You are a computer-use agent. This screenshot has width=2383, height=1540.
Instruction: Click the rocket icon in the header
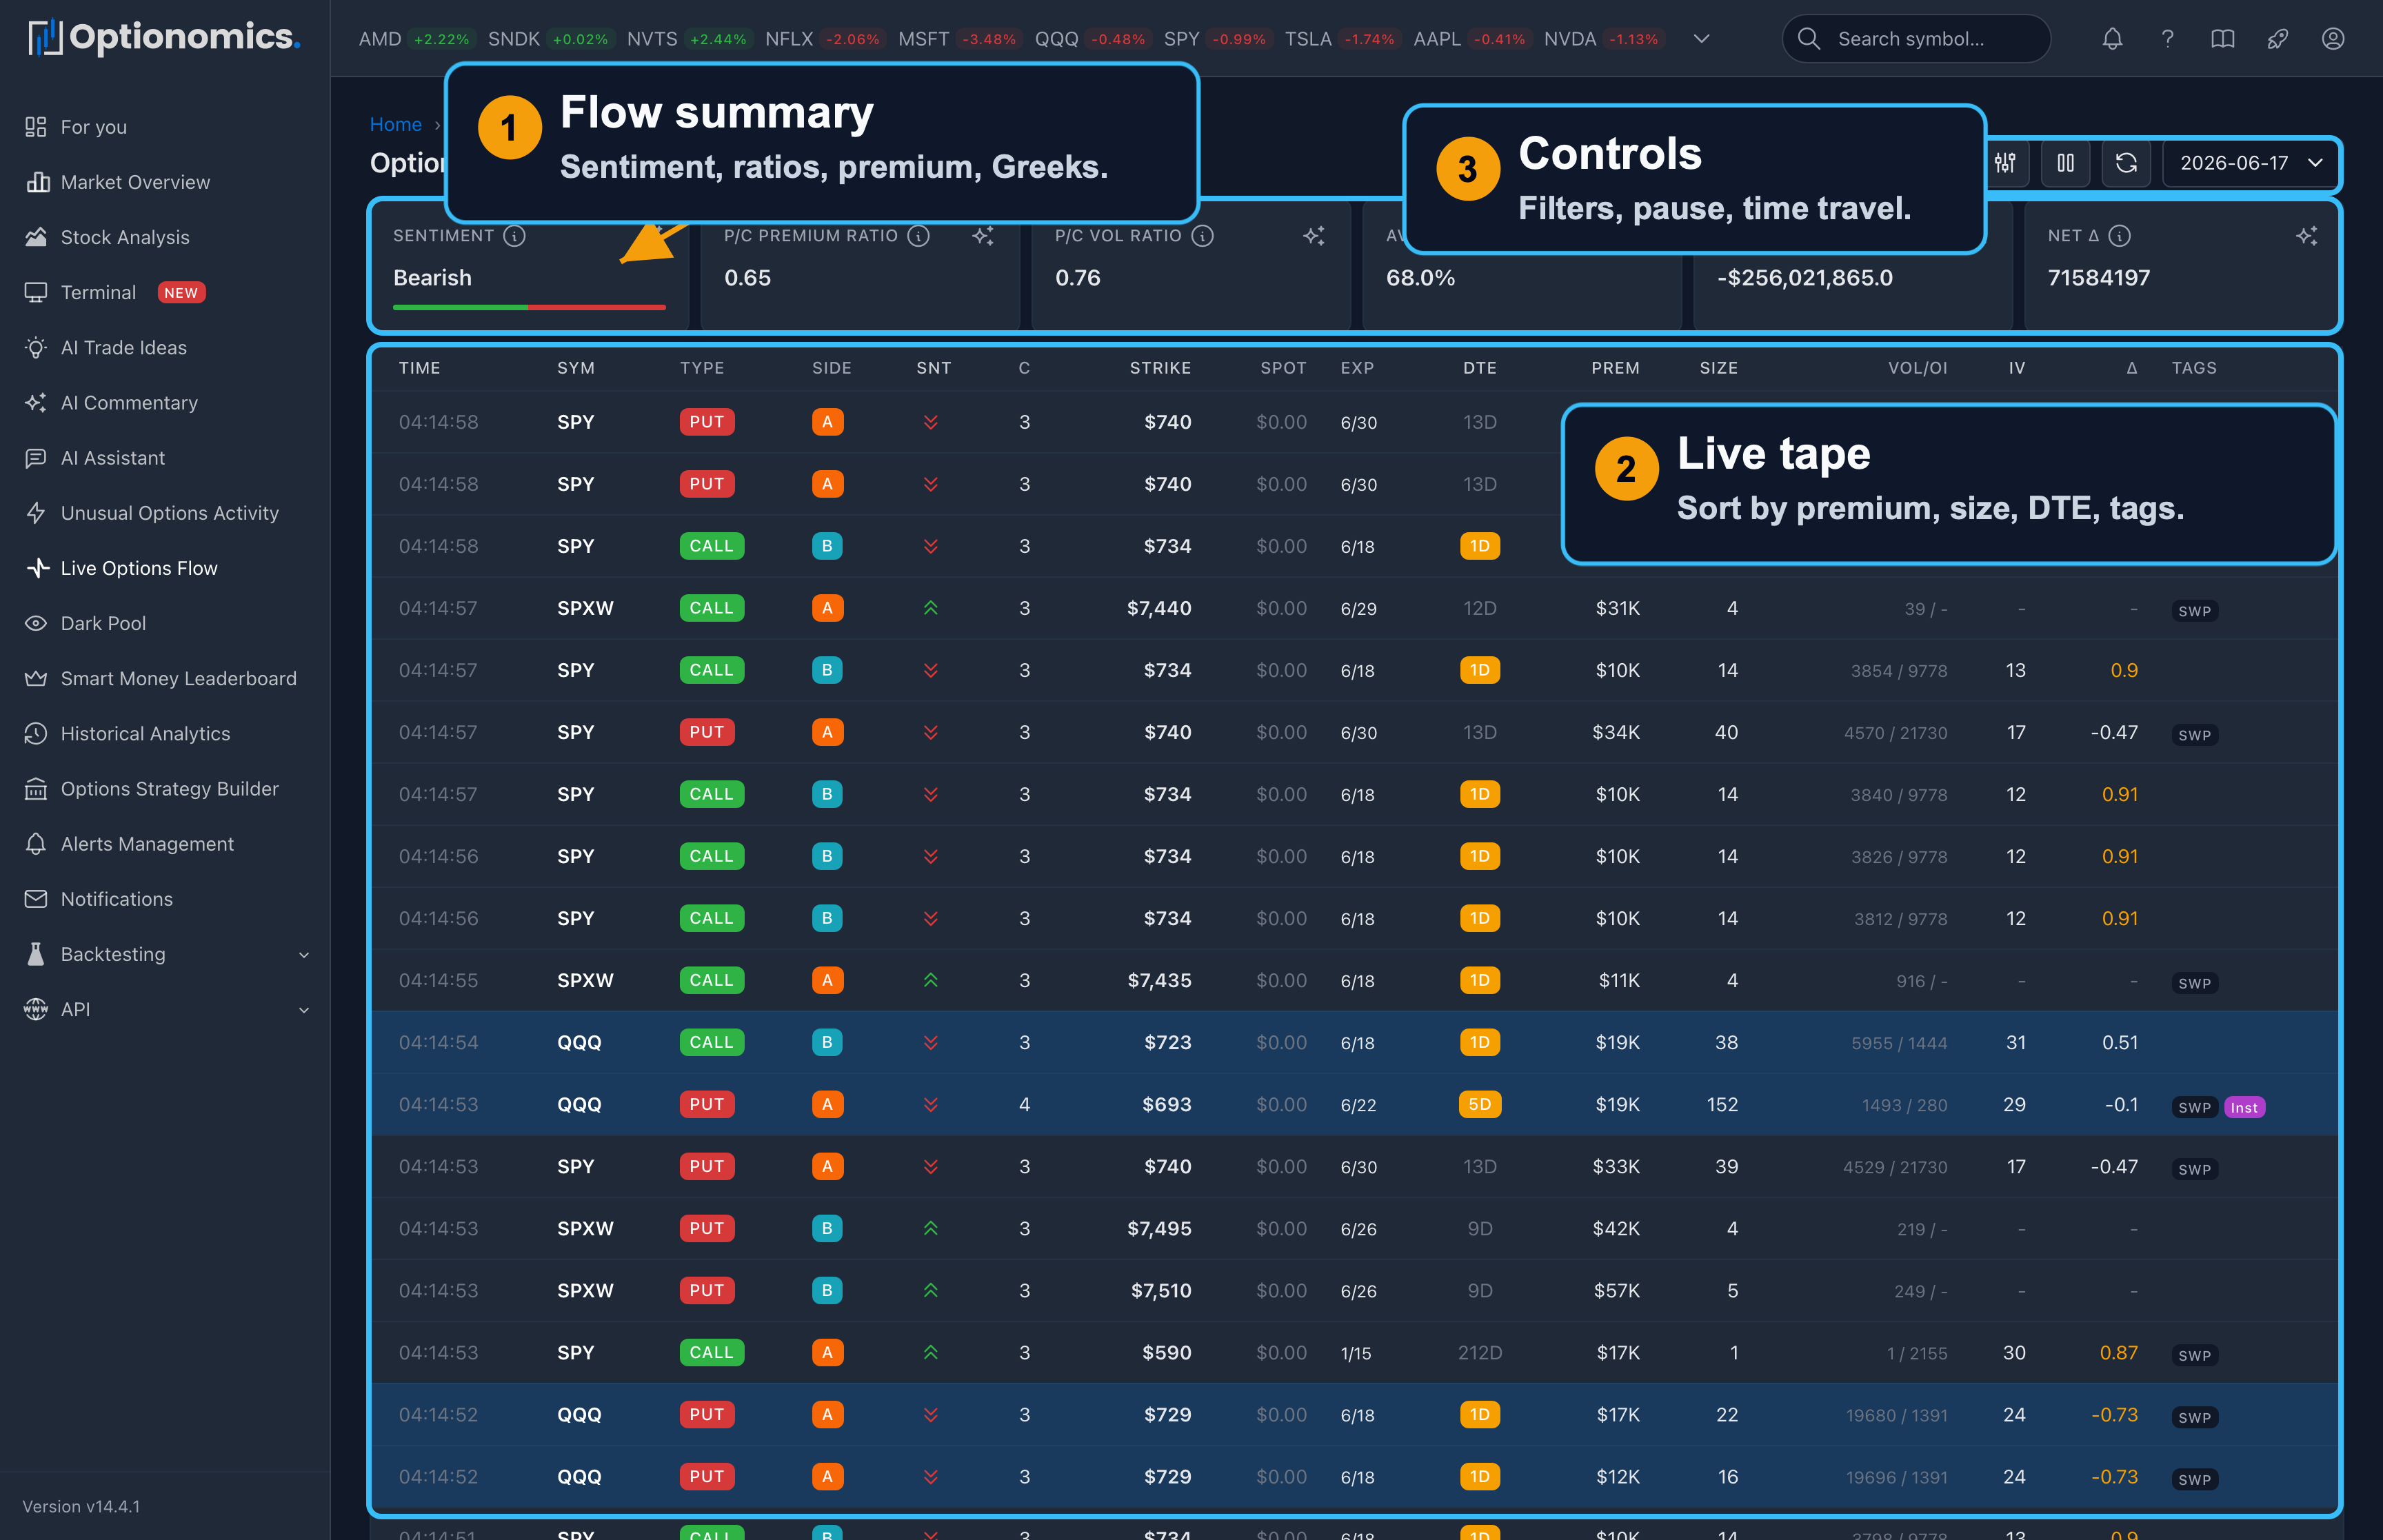click(2277, 39)
